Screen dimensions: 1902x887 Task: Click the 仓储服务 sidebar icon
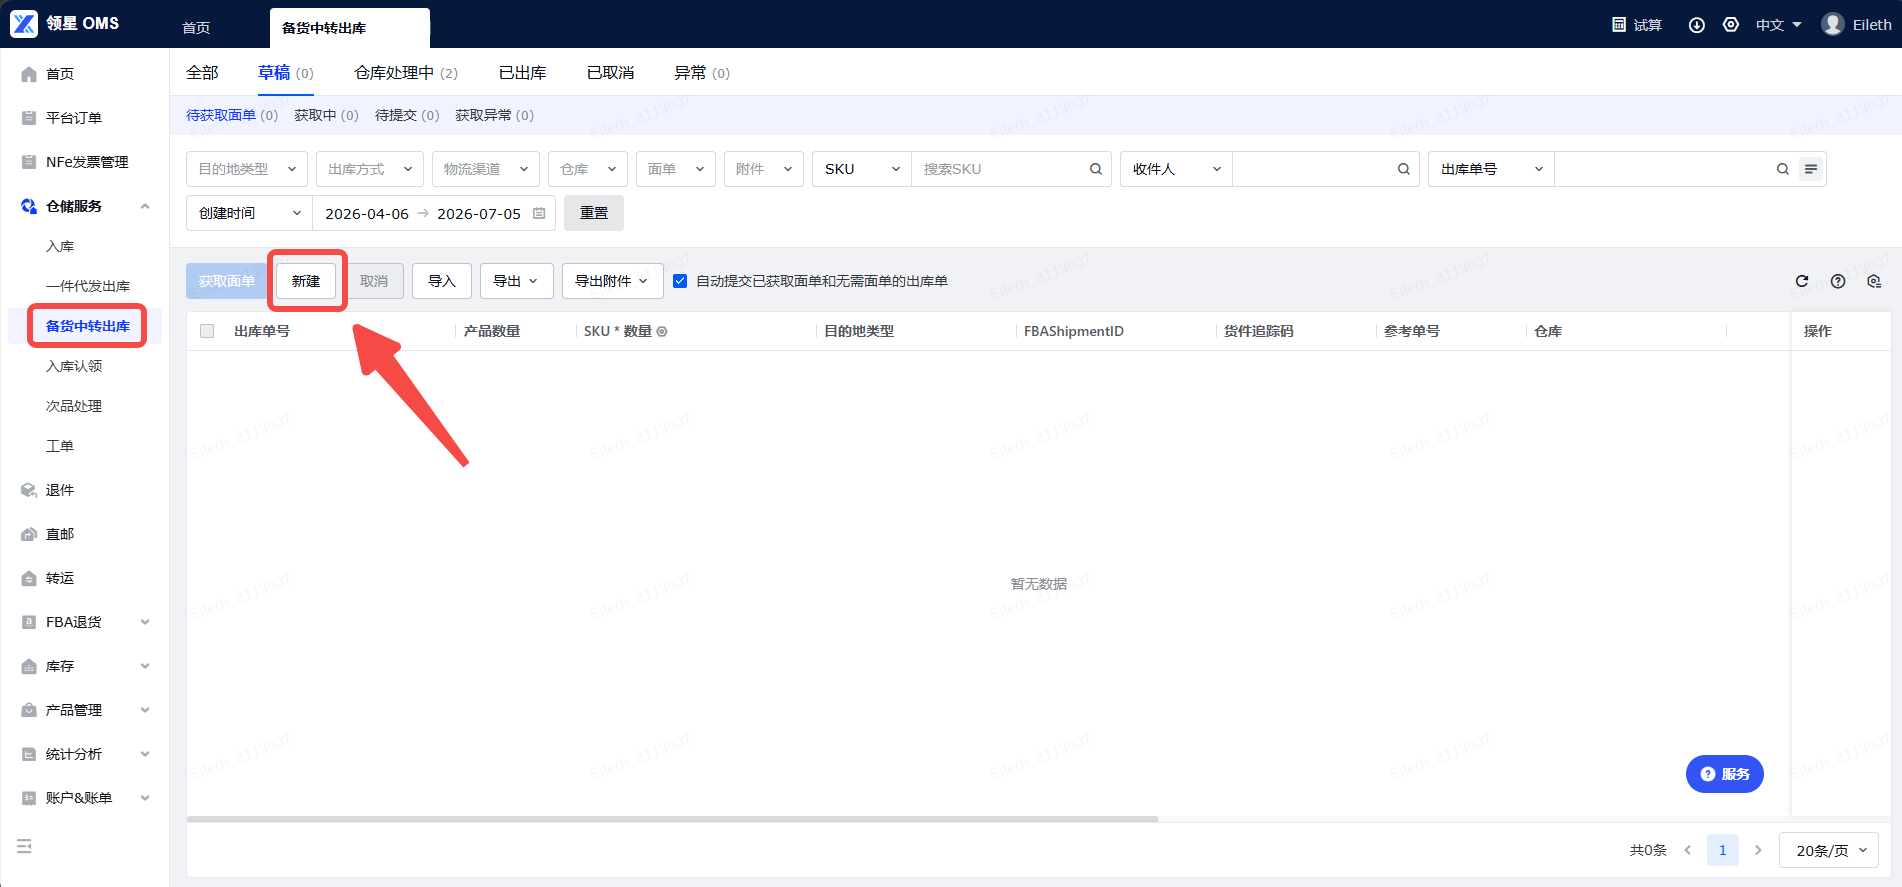[29, 206]
